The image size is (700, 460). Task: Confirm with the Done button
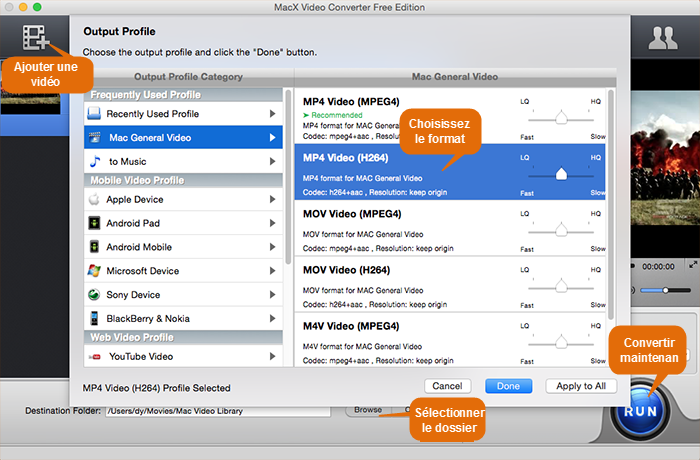[x=508, y=386]
